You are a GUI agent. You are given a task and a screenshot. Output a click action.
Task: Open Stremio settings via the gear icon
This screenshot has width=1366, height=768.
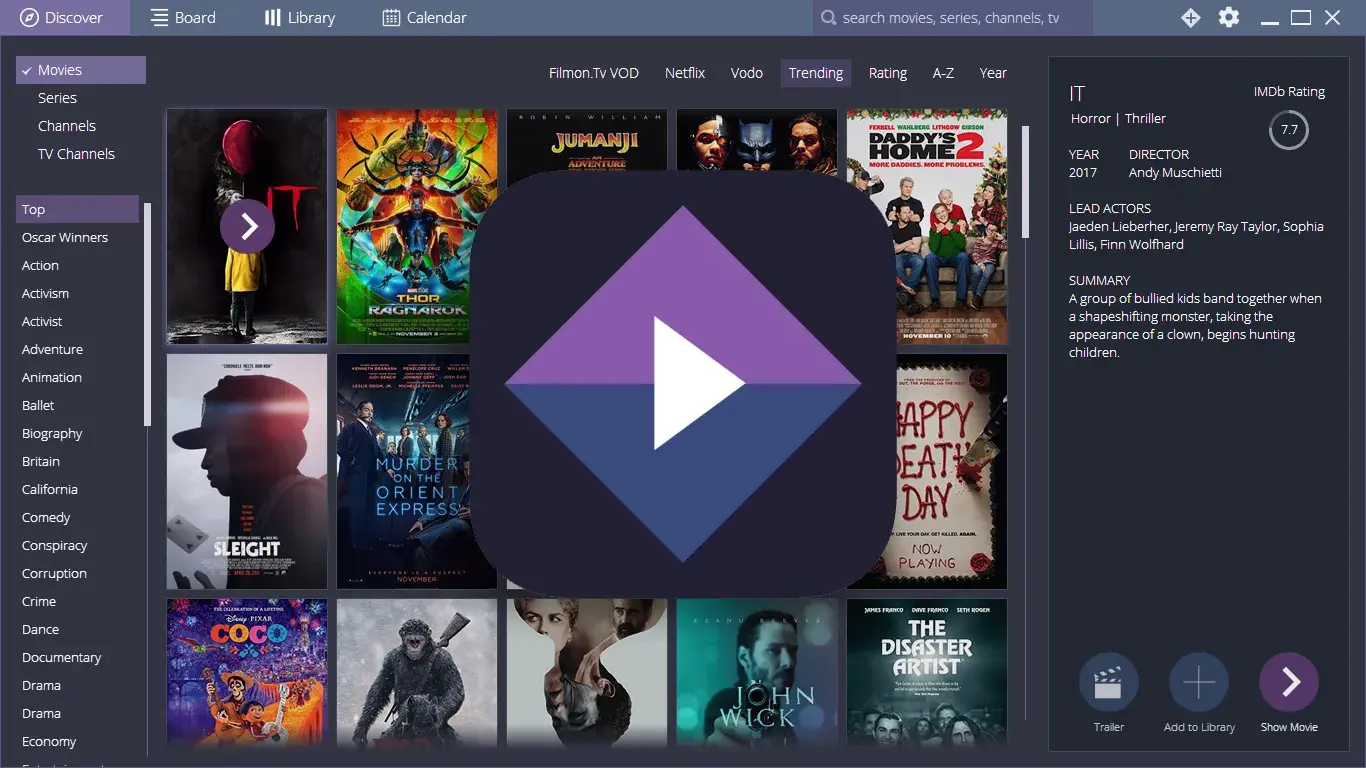(1229, 17)
